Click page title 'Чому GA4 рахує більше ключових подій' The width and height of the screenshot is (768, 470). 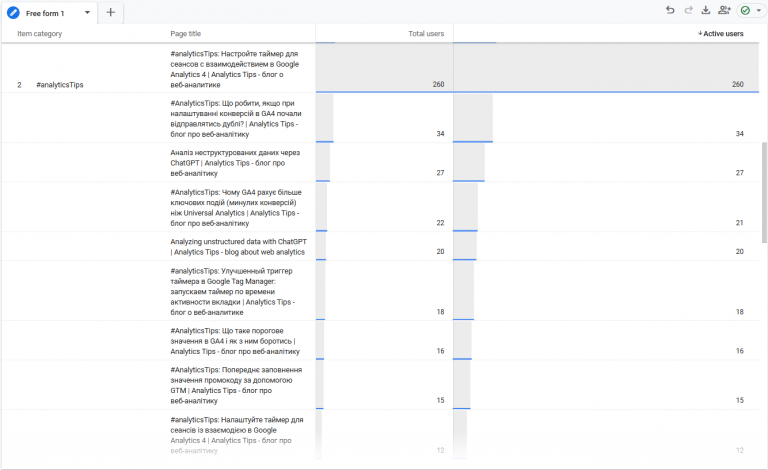[236, 208]
